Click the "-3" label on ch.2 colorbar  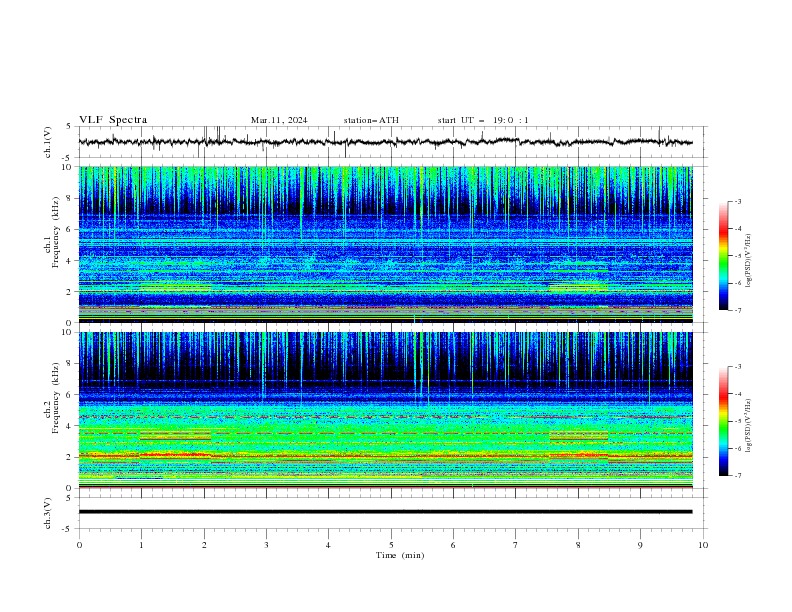[737, 367]
